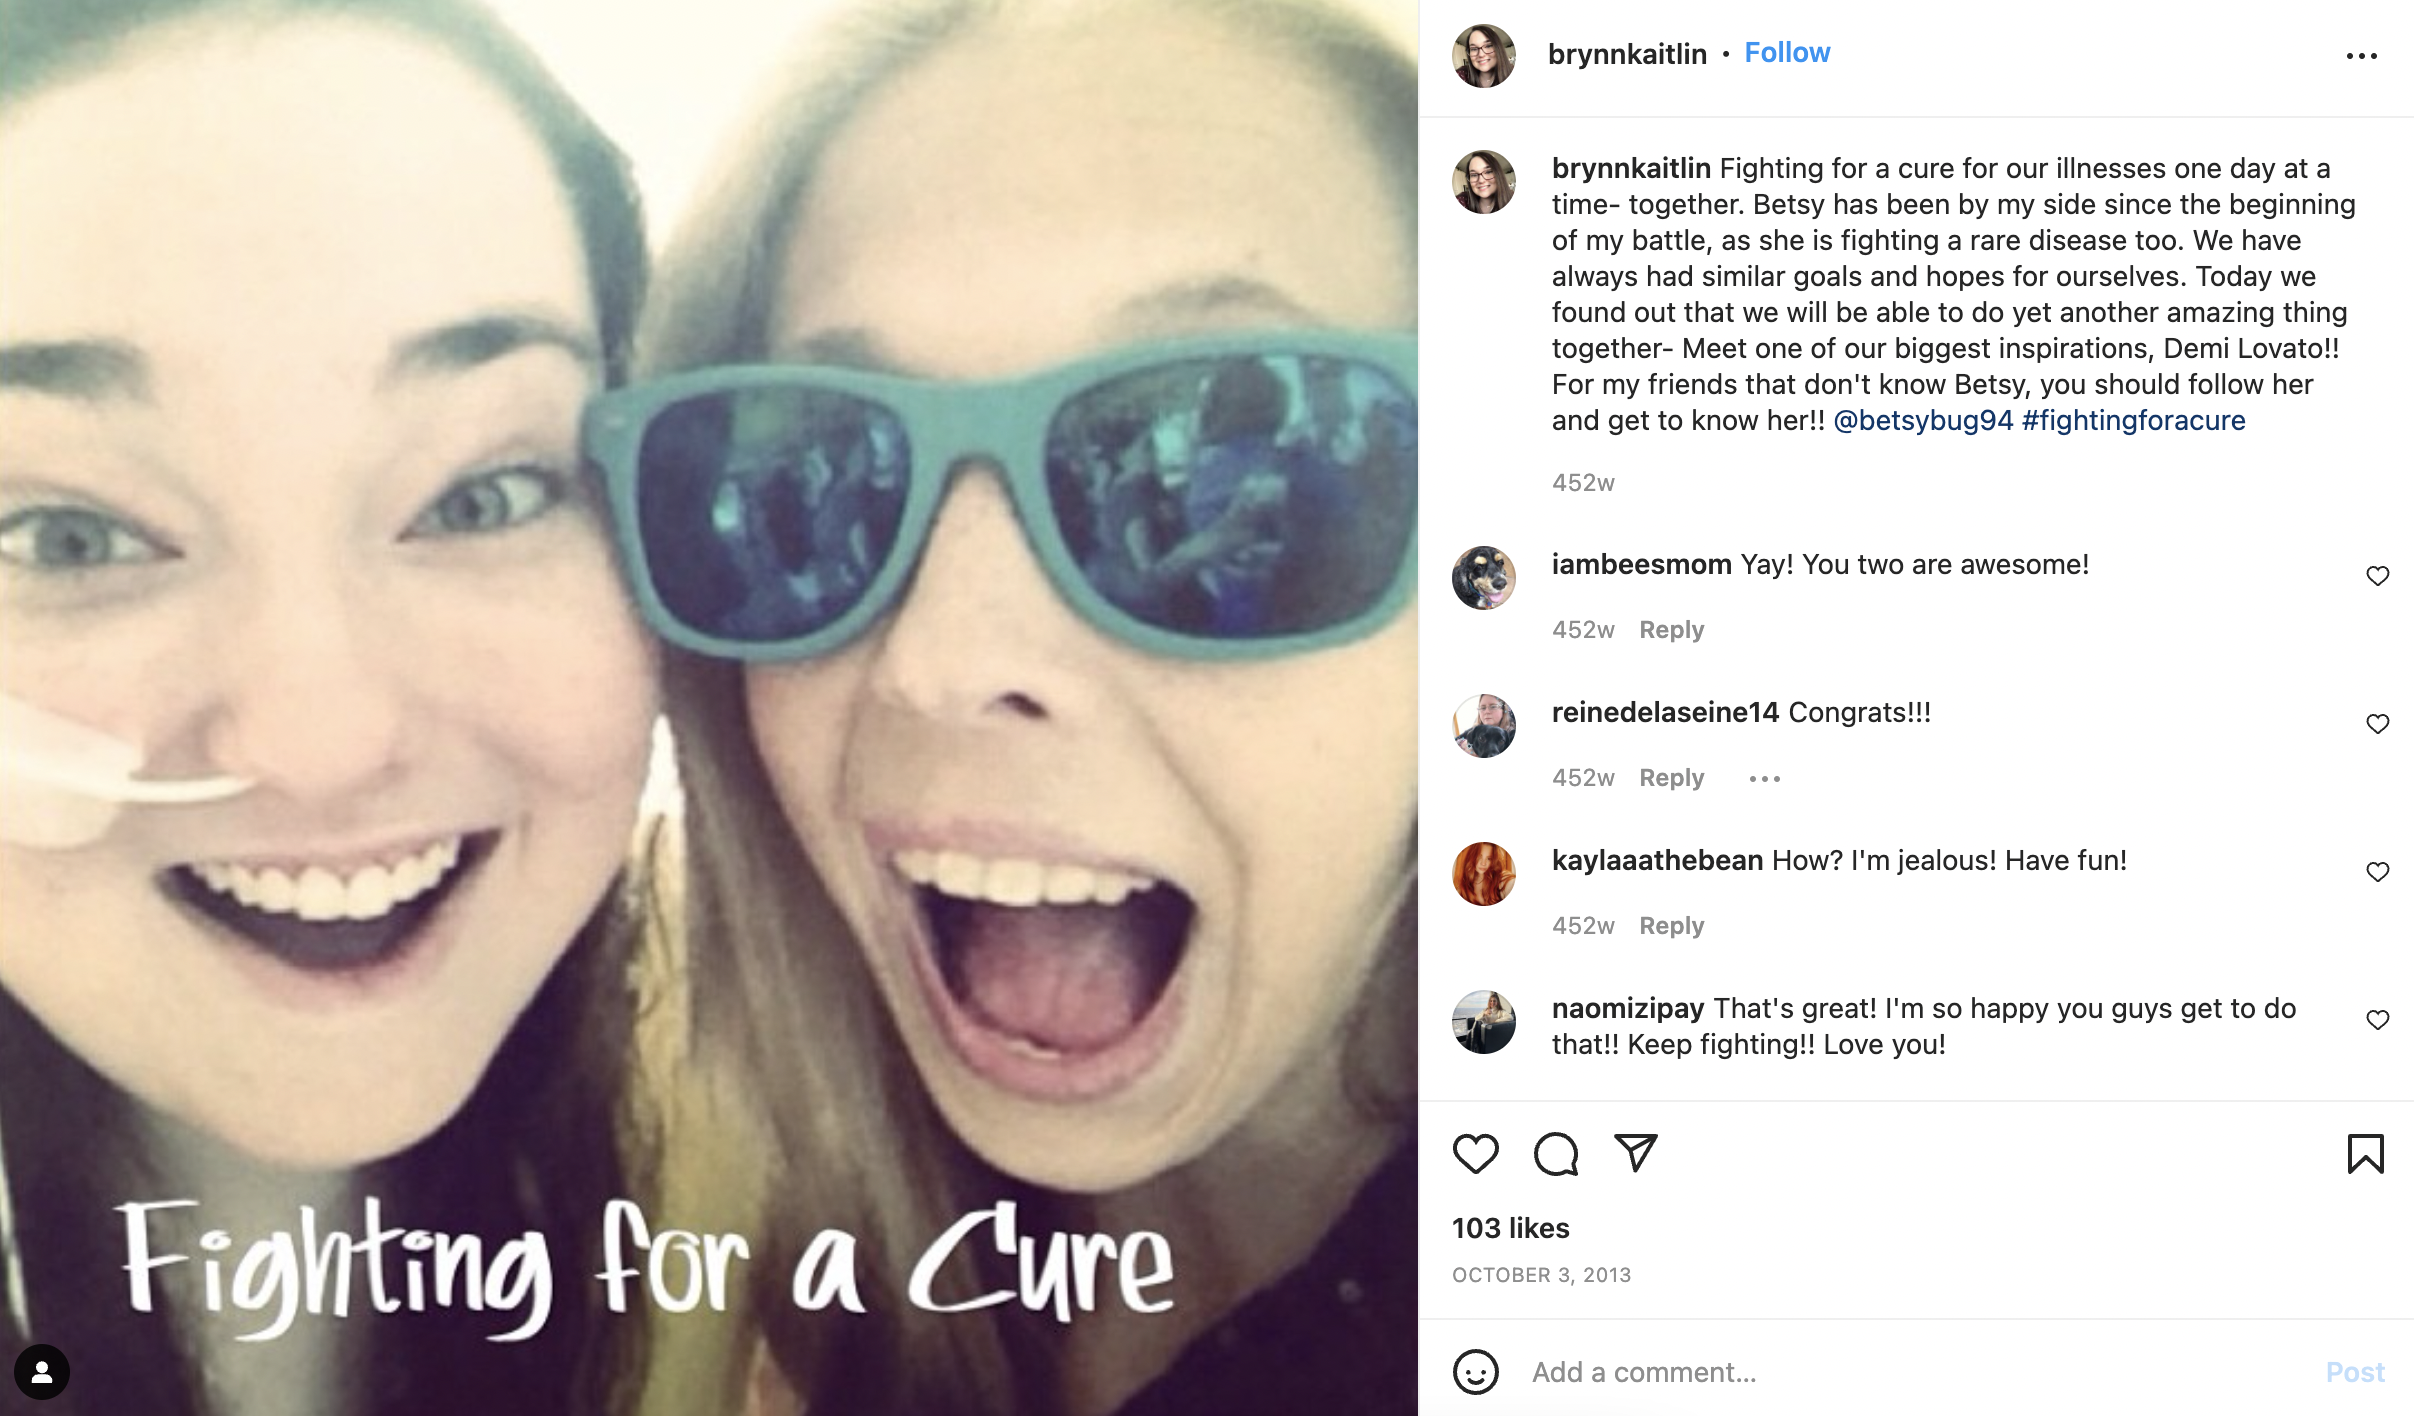2414x1416 pixels.
Task: Share the post with the paper plane icon
Action: pyautogui.click(x=1636, y=1153)
